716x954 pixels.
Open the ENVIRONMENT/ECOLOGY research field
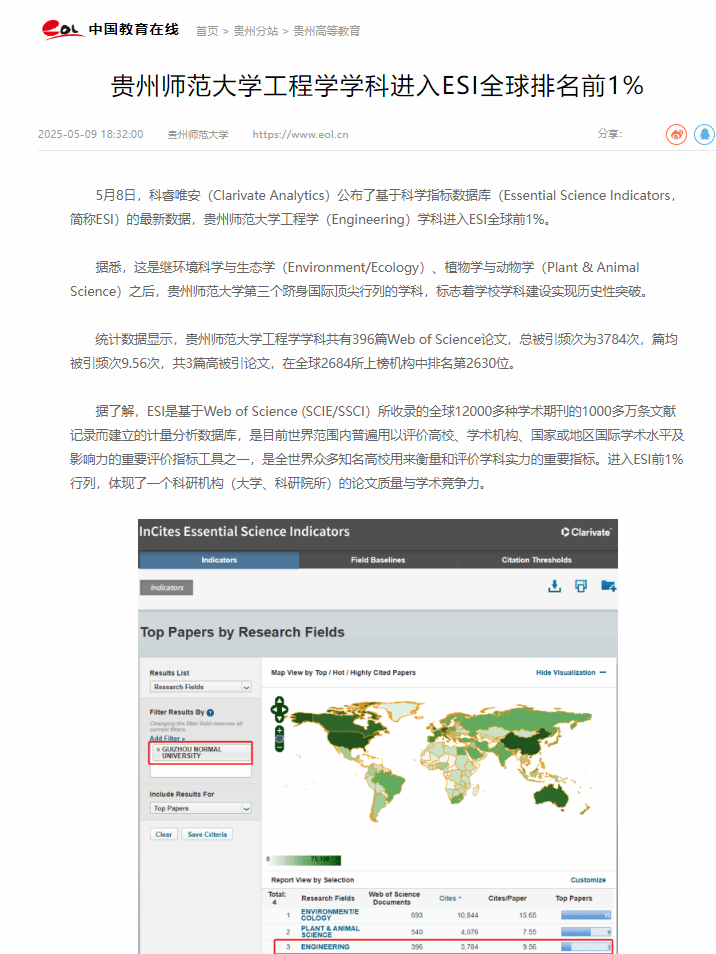point(330,914)
